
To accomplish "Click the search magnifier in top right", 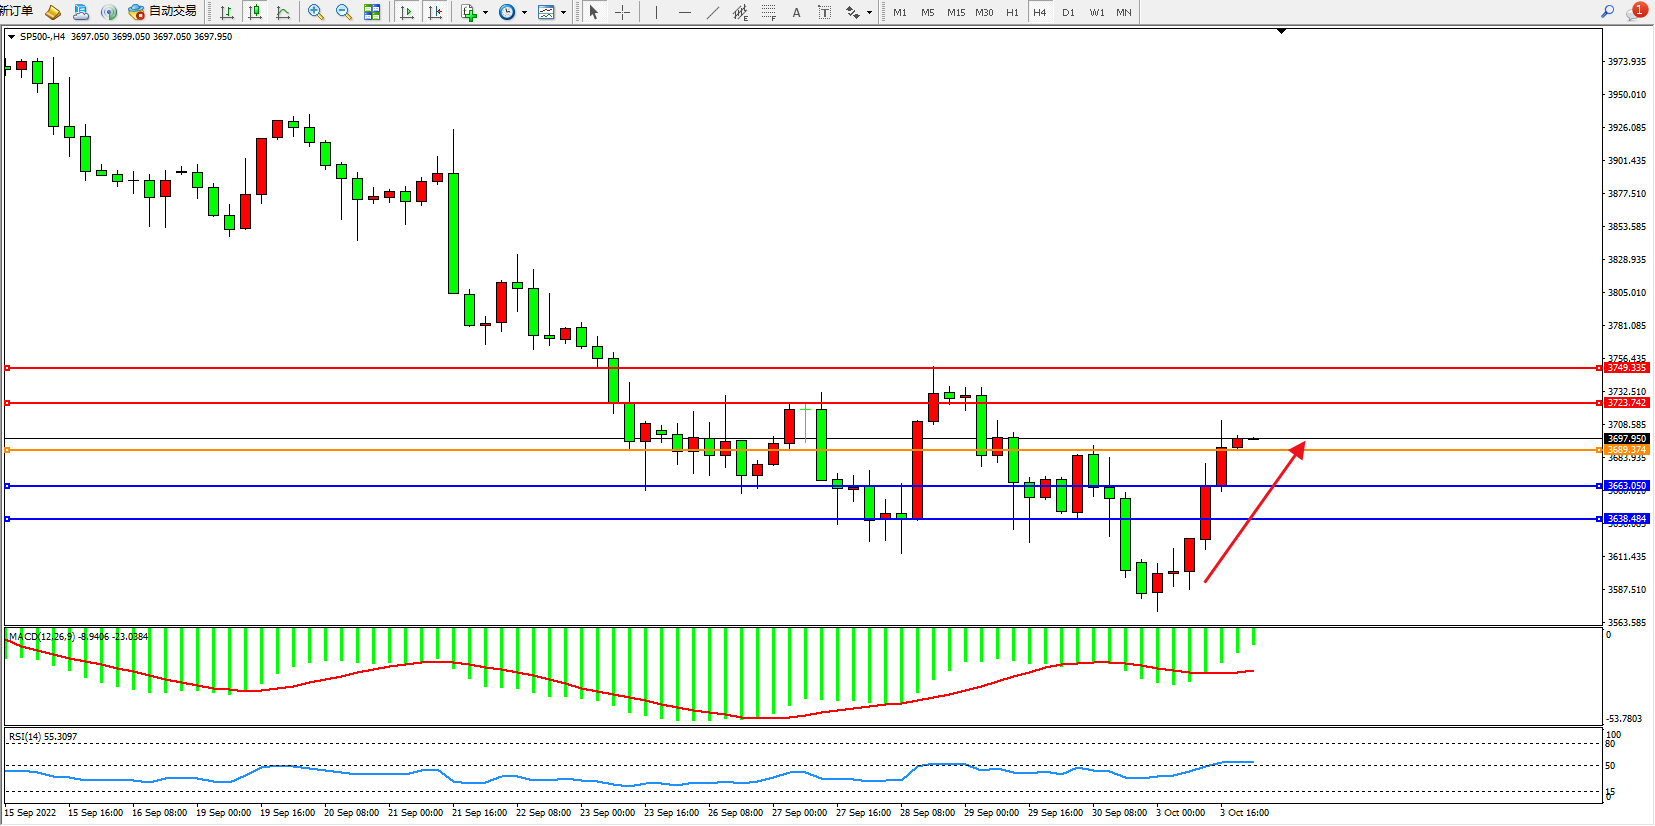I will coord(1608,12).
